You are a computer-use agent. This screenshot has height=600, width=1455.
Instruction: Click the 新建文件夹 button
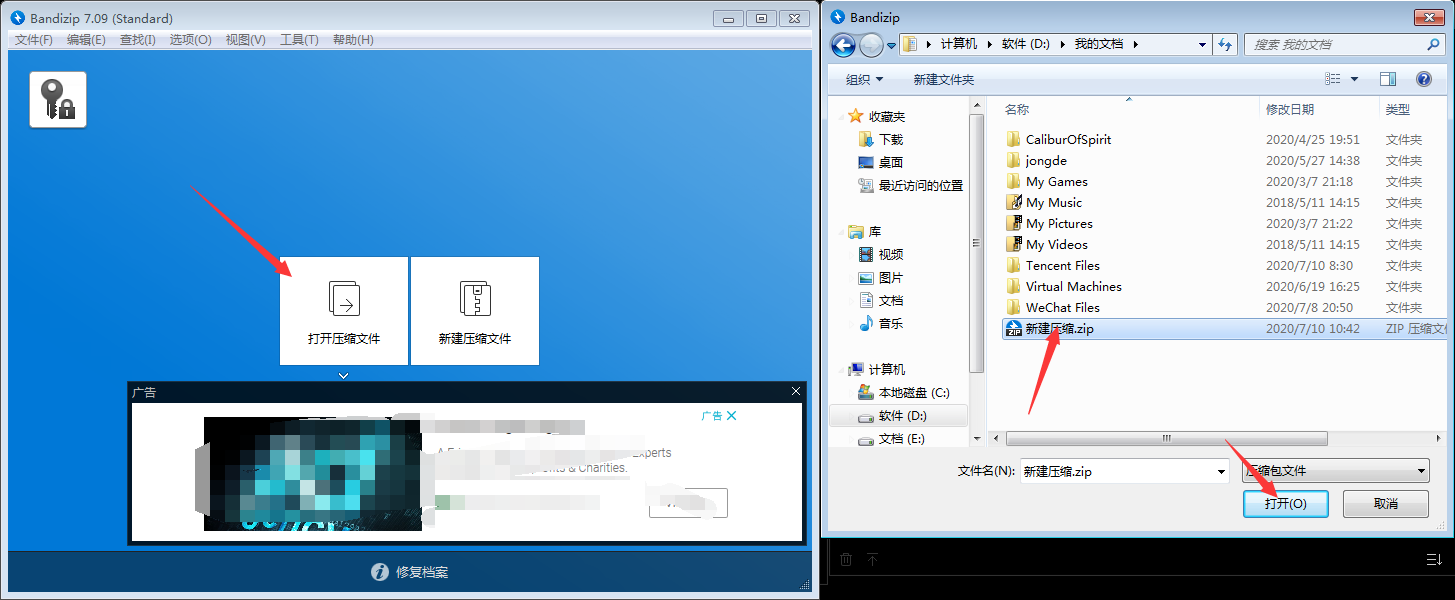[943, 79]
